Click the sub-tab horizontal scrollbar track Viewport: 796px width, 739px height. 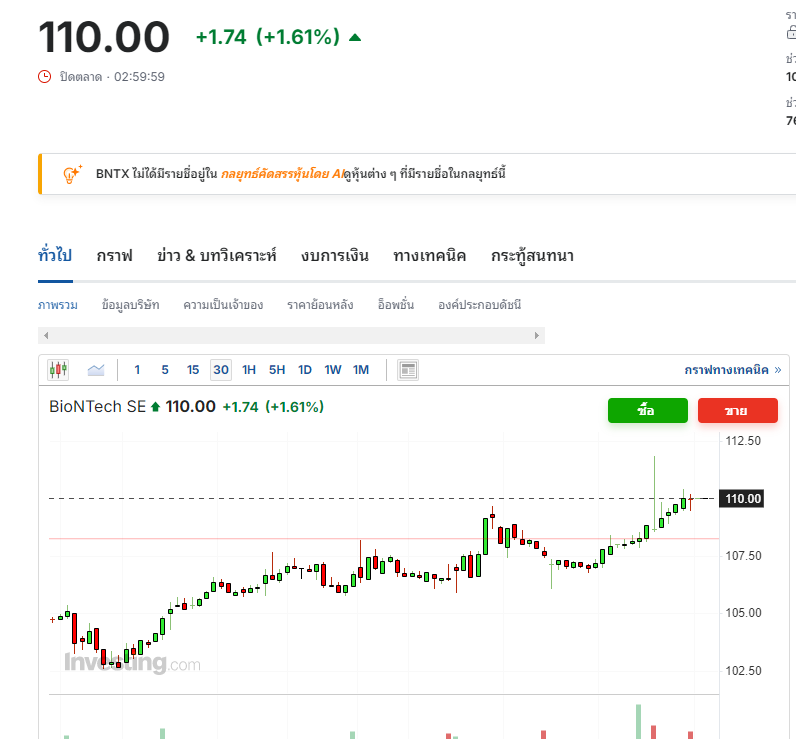(x=291, y=335)
